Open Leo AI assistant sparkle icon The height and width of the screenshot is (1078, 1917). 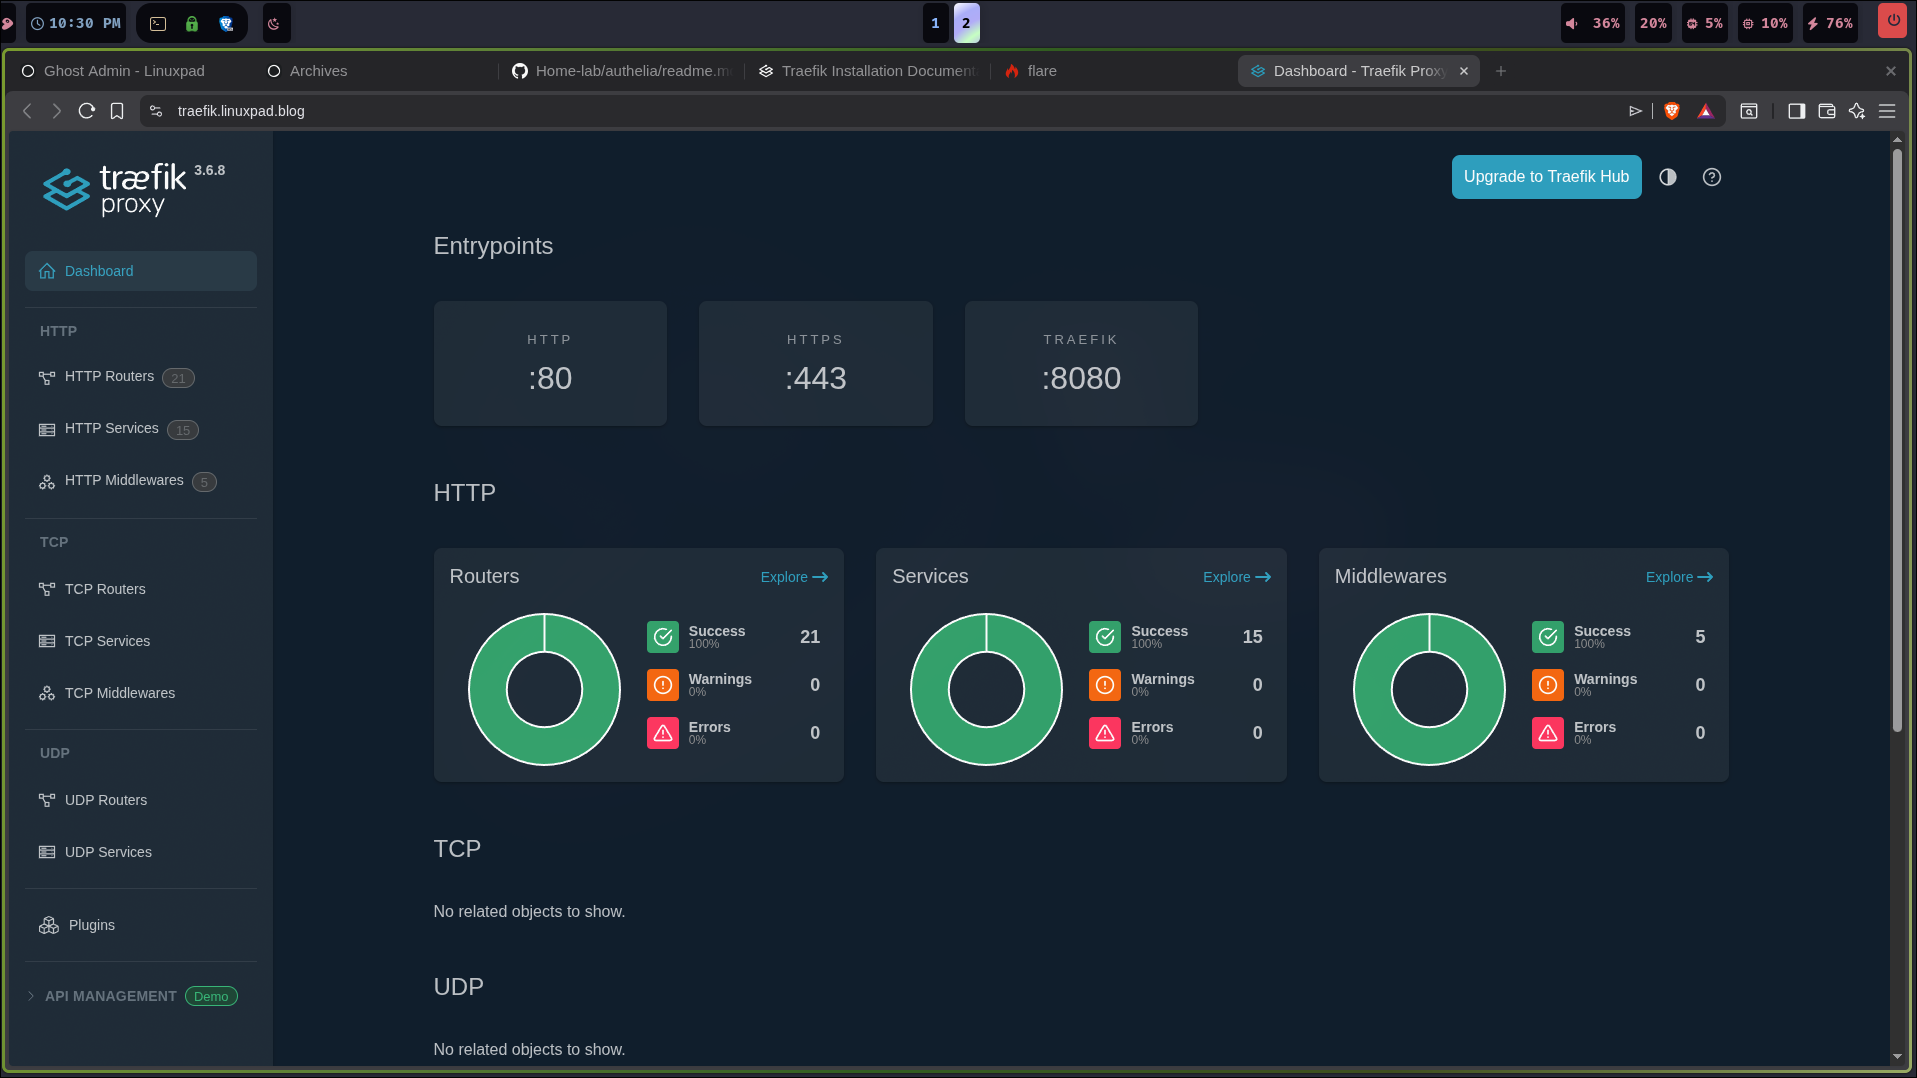[1856, 111]
